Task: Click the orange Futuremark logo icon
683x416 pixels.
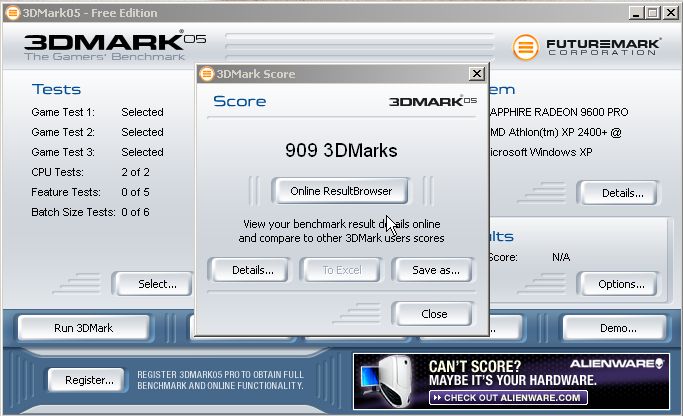Action: click(x=525, y=47)
